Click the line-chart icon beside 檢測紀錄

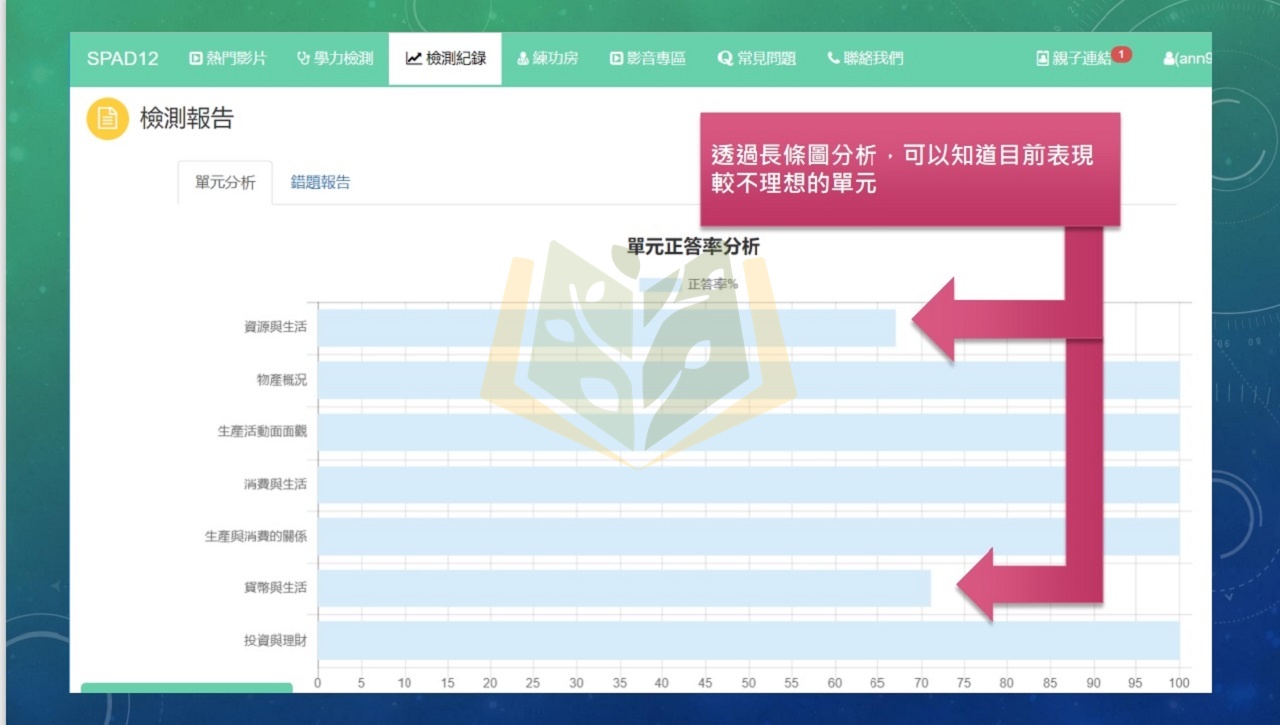413,59
